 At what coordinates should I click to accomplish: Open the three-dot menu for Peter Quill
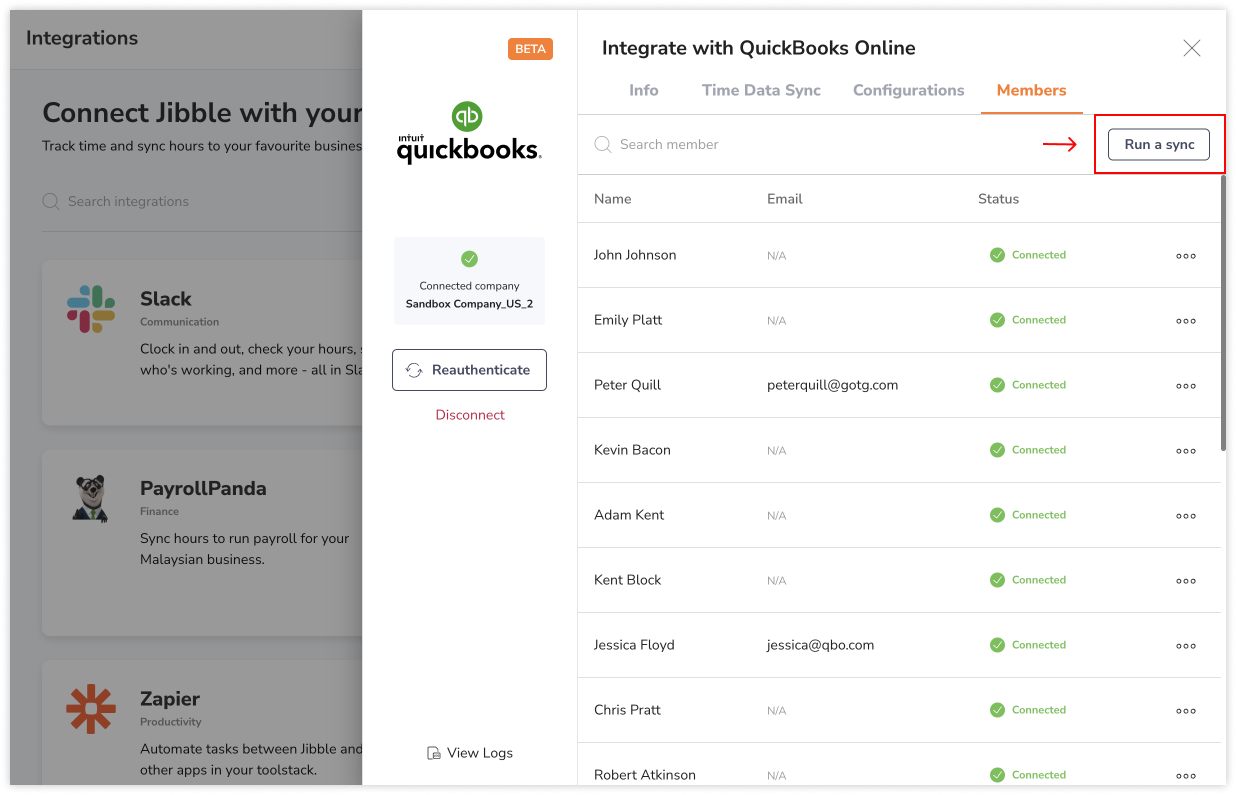tap(1186, 386)
